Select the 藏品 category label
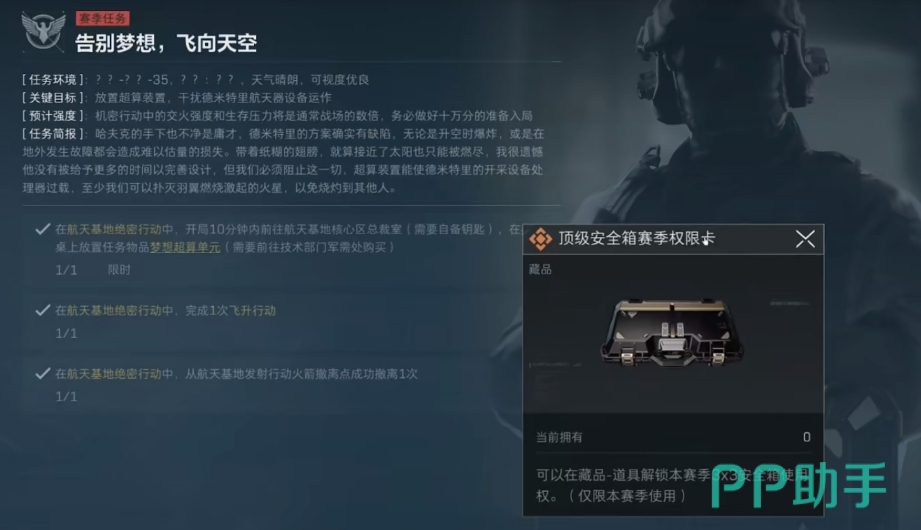 coord(540,269)
